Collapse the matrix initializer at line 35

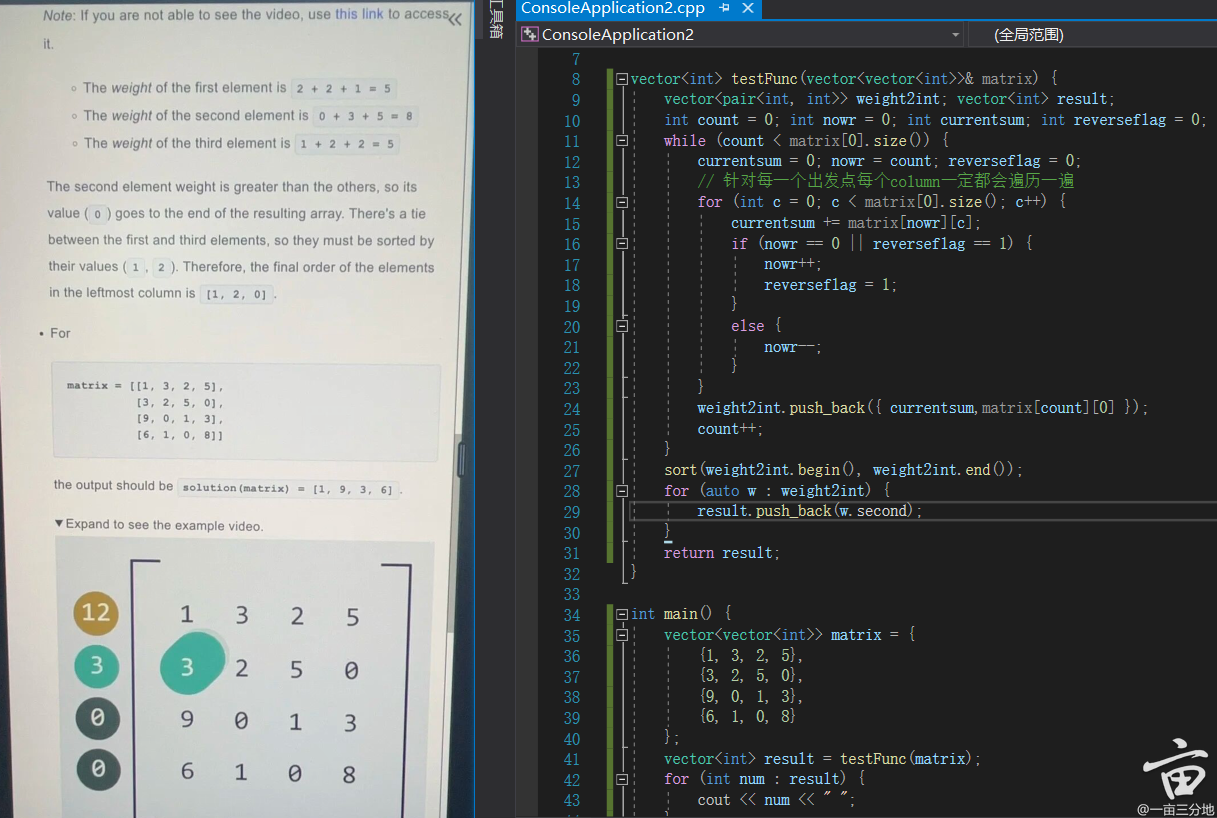[x=622, y=635]
